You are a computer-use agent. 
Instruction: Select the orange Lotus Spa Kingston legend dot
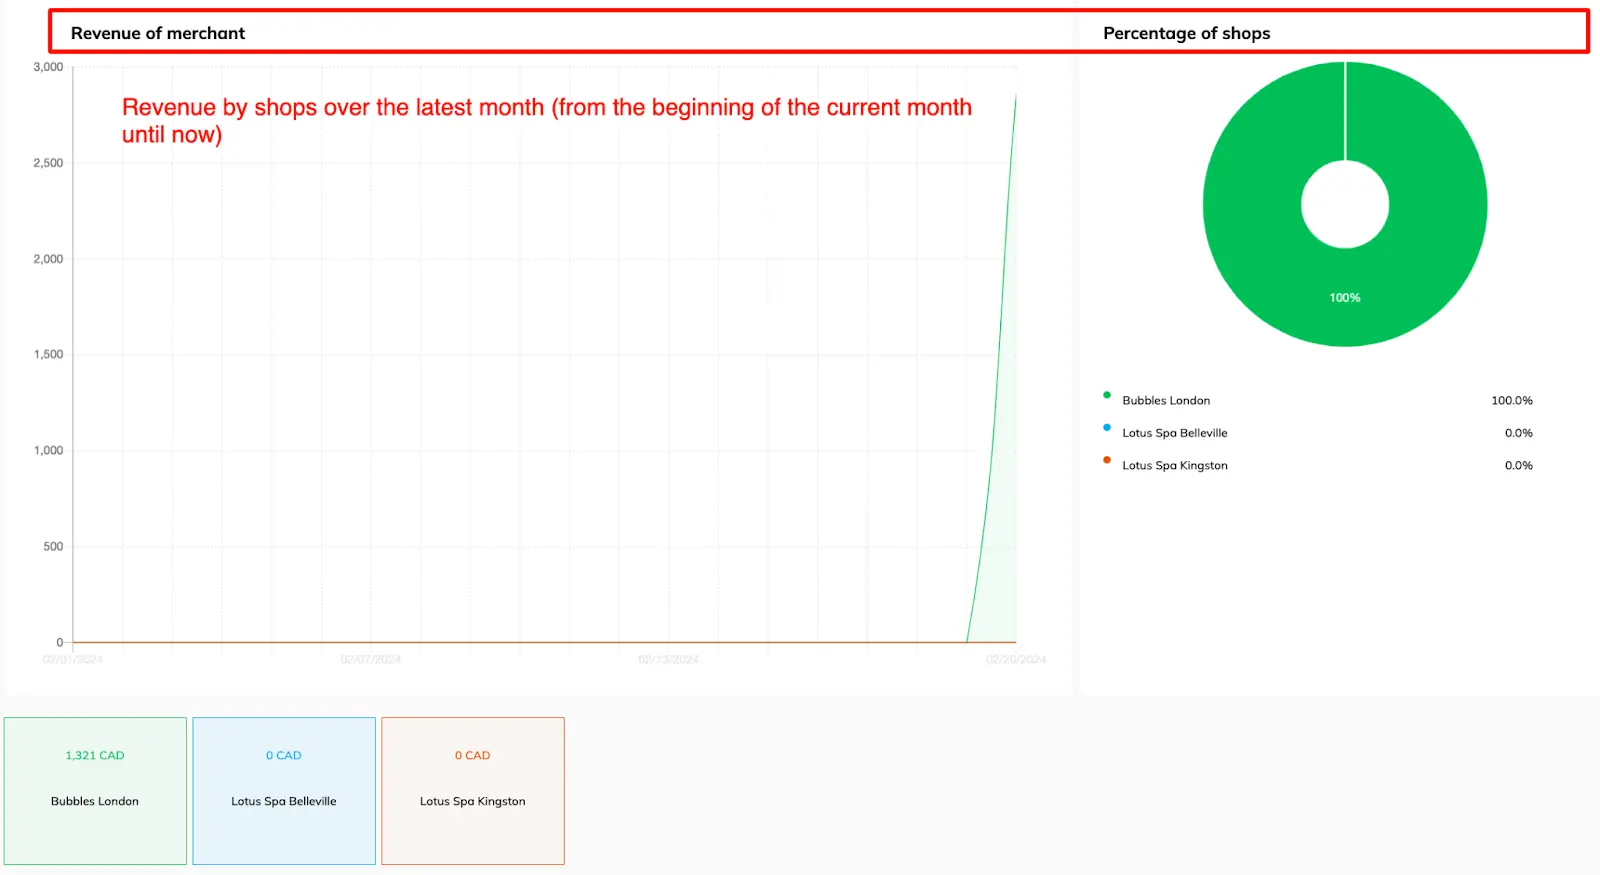point(1107,460)
